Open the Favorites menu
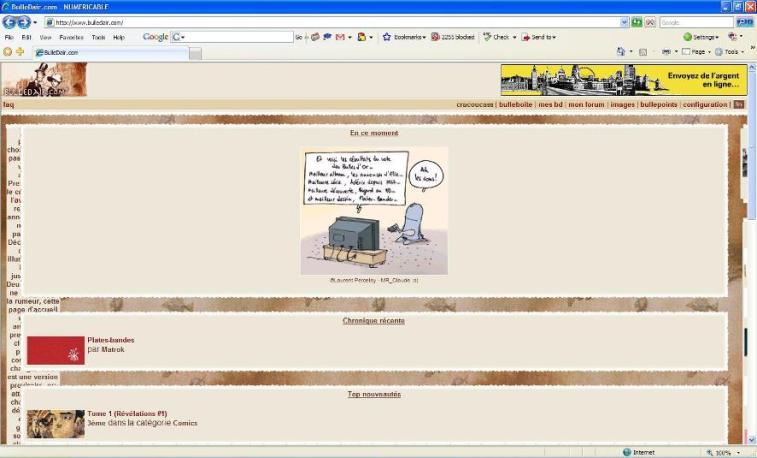 [71, 37]
